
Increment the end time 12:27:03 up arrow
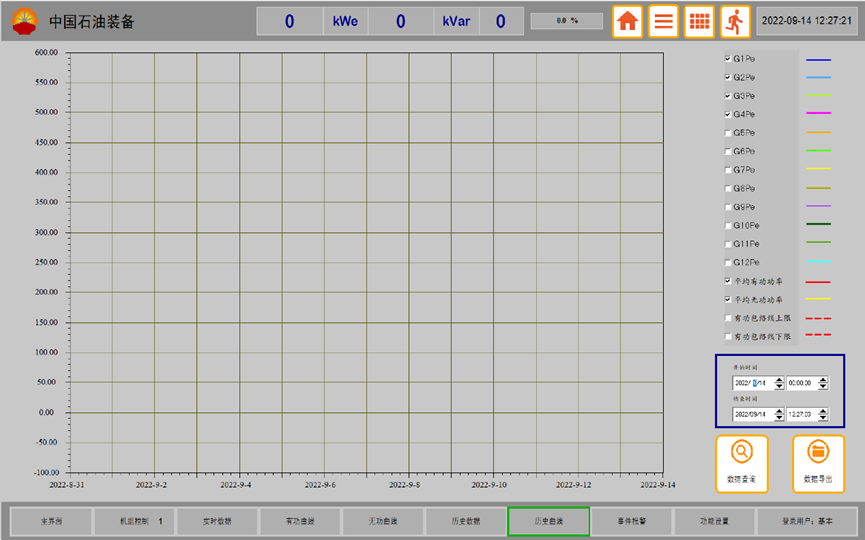click(x=823, y=411)
